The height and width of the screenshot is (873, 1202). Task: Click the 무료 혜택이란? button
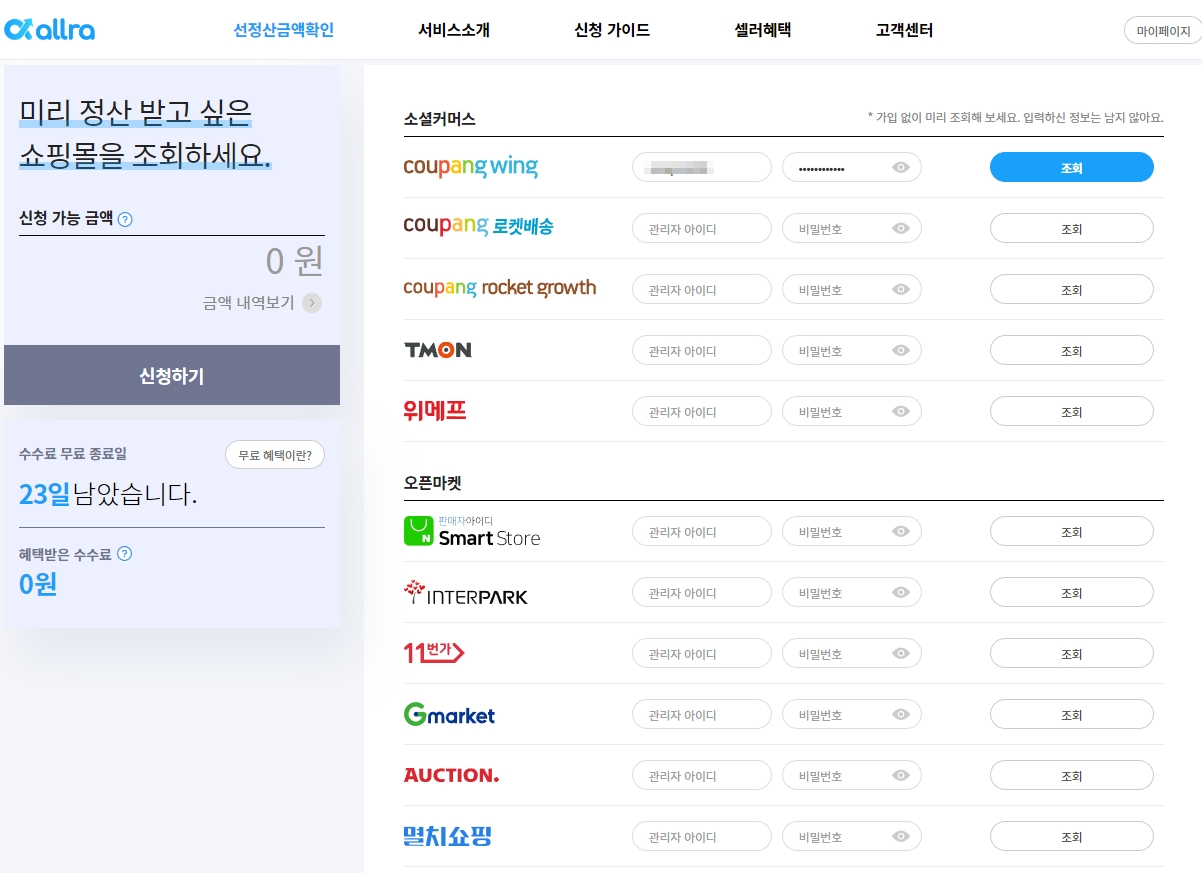pos(275,455)
